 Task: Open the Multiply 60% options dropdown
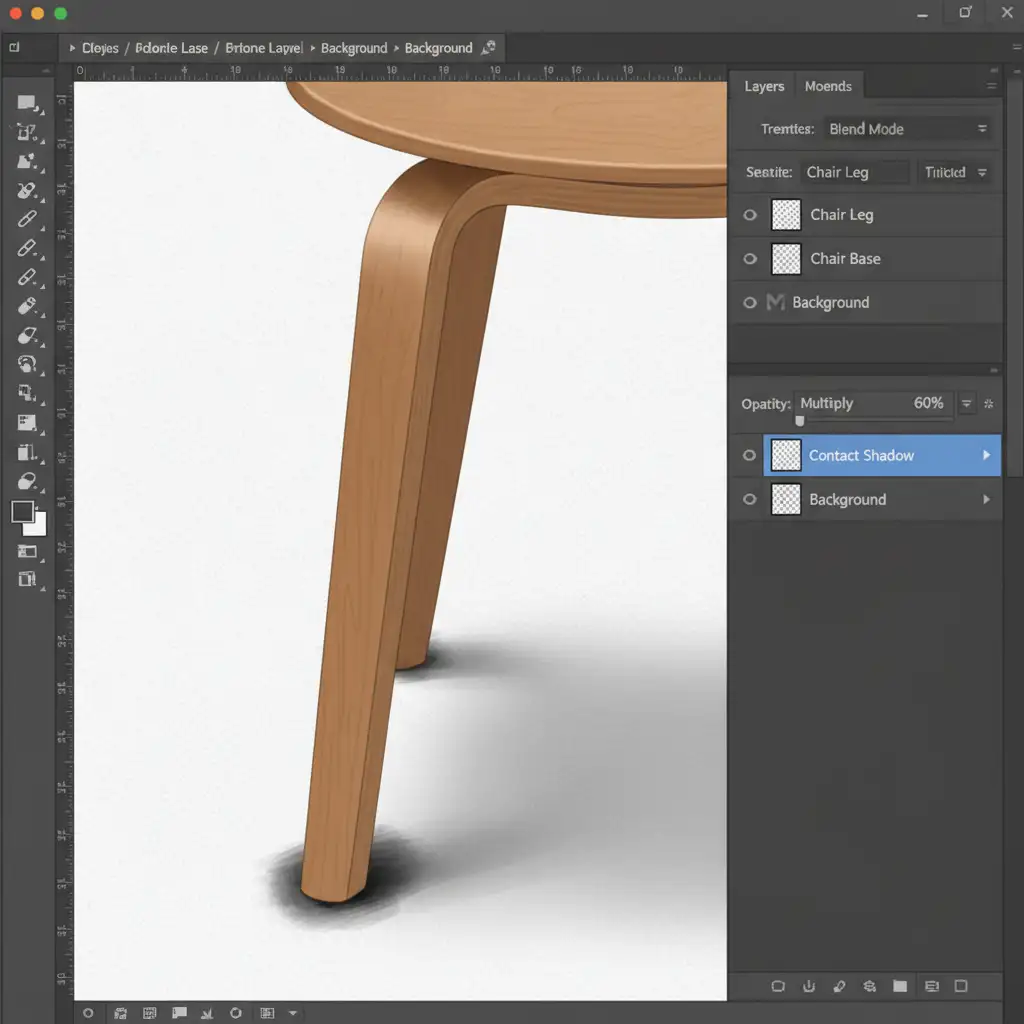pos(967,404)
